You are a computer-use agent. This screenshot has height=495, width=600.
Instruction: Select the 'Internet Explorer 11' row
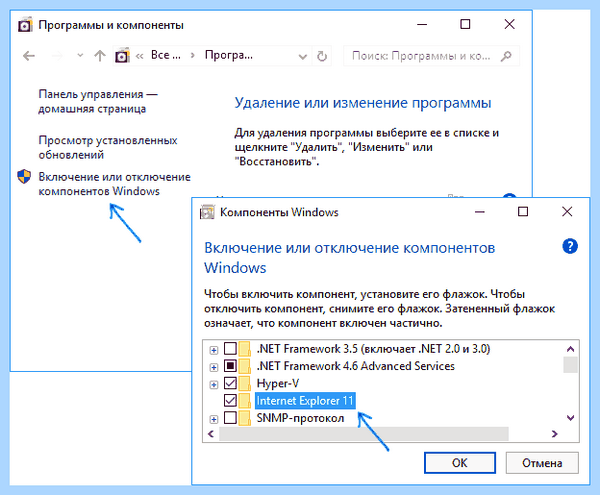click(x=305, y=401)
